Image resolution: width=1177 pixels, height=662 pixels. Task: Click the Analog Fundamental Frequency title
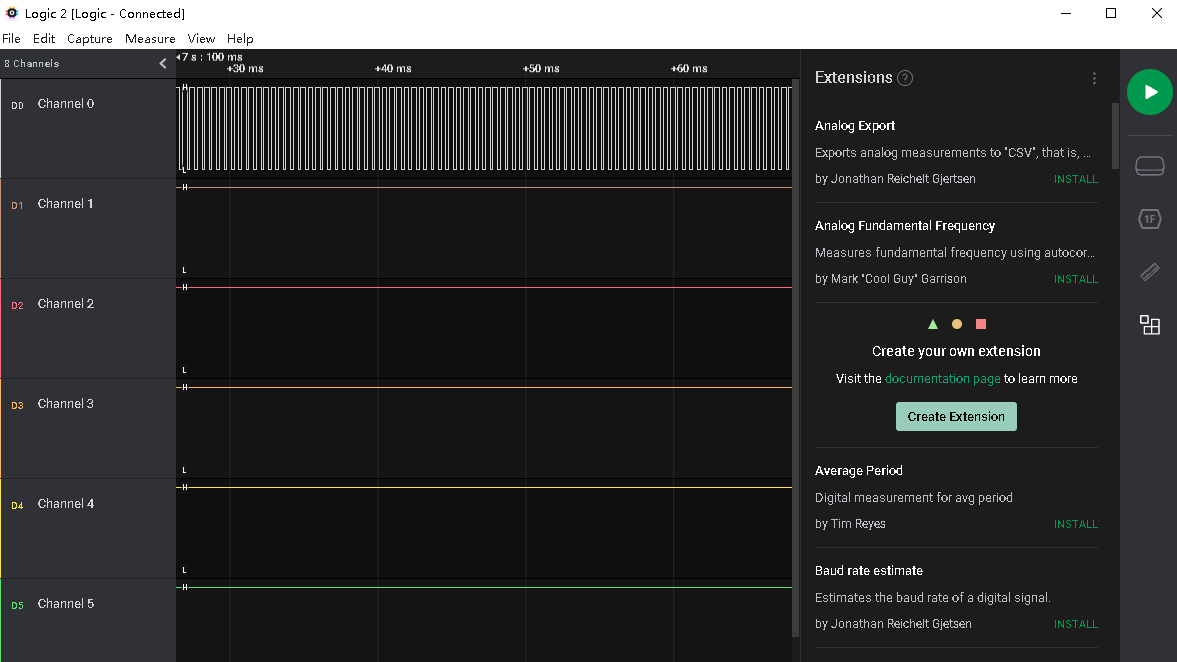(905, 225)
